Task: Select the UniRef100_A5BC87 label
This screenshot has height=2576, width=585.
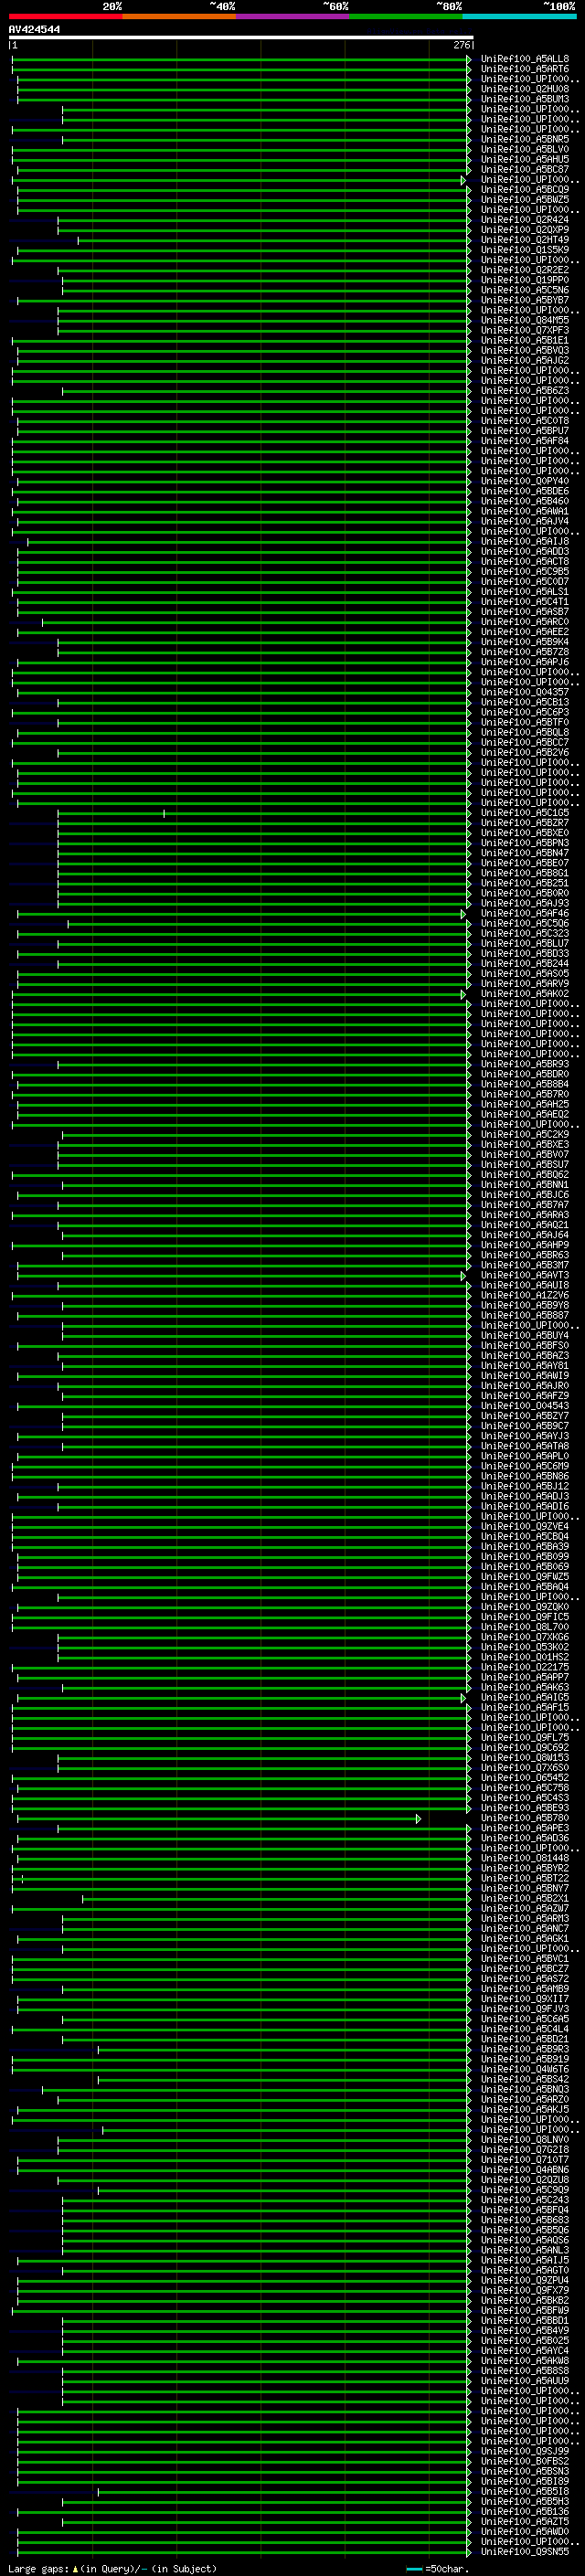Action: (x=525, y=169)
